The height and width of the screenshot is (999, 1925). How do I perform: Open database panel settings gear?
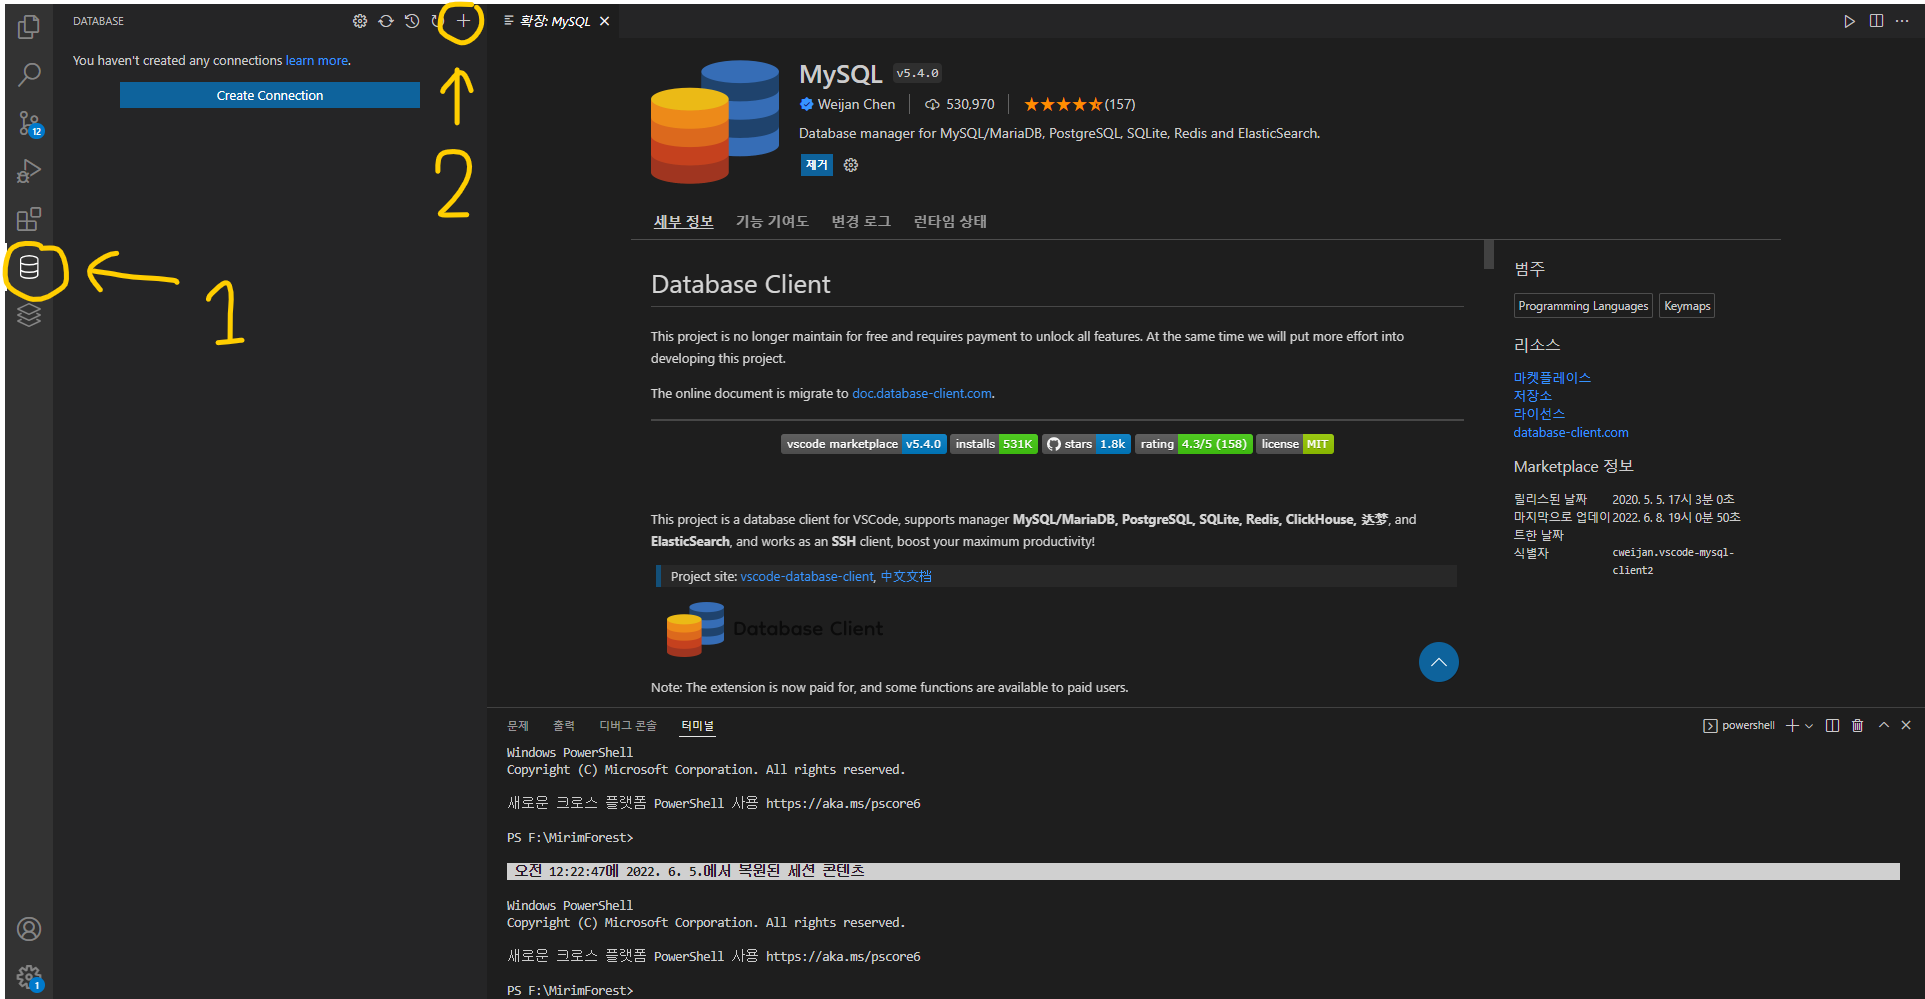point(360,21)
